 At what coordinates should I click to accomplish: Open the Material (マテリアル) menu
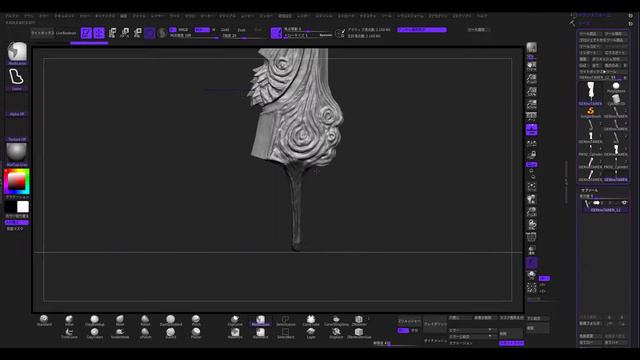[x=227, y=16]
